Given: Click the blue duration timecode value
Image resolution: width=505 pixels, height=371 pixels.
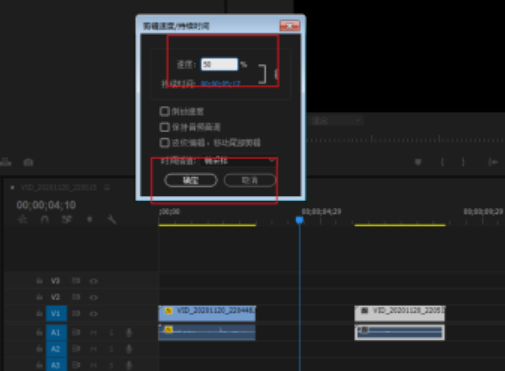Looking at the screenshot, I should point(220,83).
